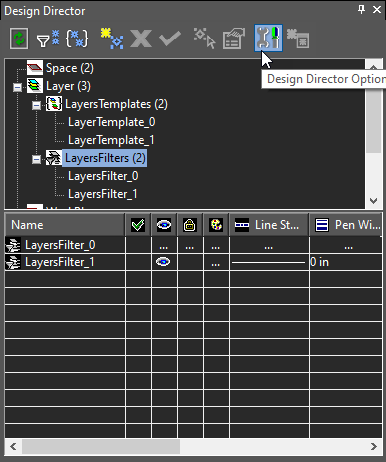Image resolution: width=386 pixels, height=462 pixels.
Task: Click the curly braces template toolbar icon
Action: [x=77, y=39]
